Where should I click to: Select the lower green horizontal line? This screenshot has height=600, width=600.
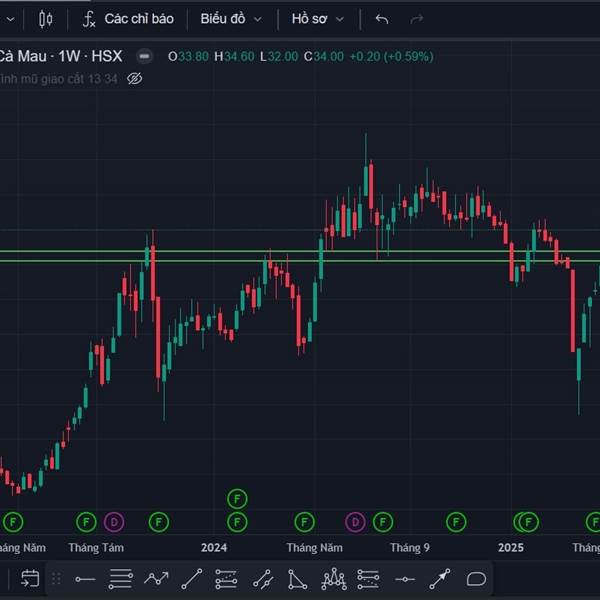pyautogui.click(x=300, y=261)
